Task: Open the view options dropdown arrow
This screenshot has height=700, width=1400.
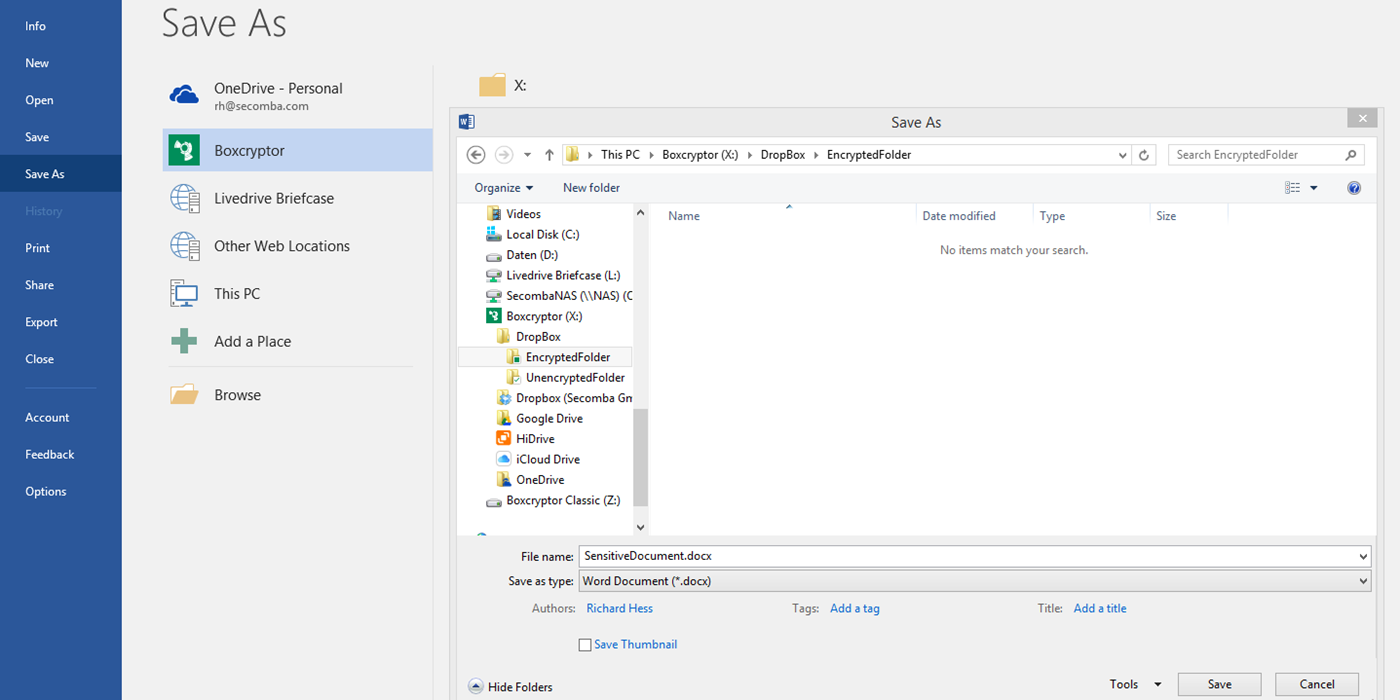Action: click(1314, 188)
